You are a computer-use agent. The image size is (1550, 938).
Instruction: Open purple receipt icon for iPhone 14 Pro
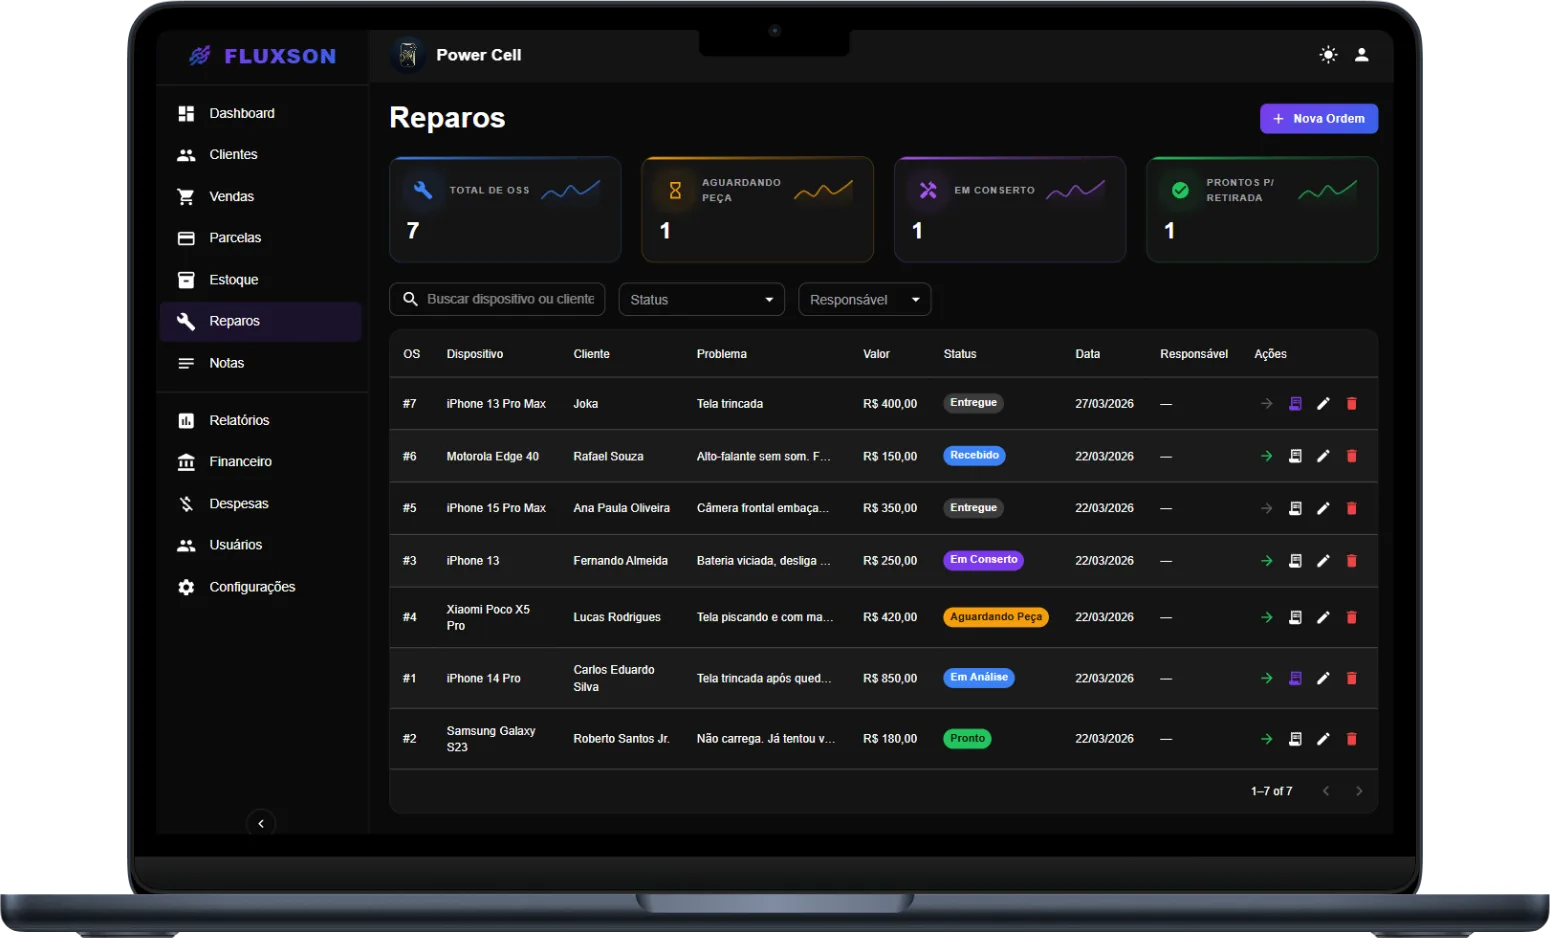pos(1295,678)
